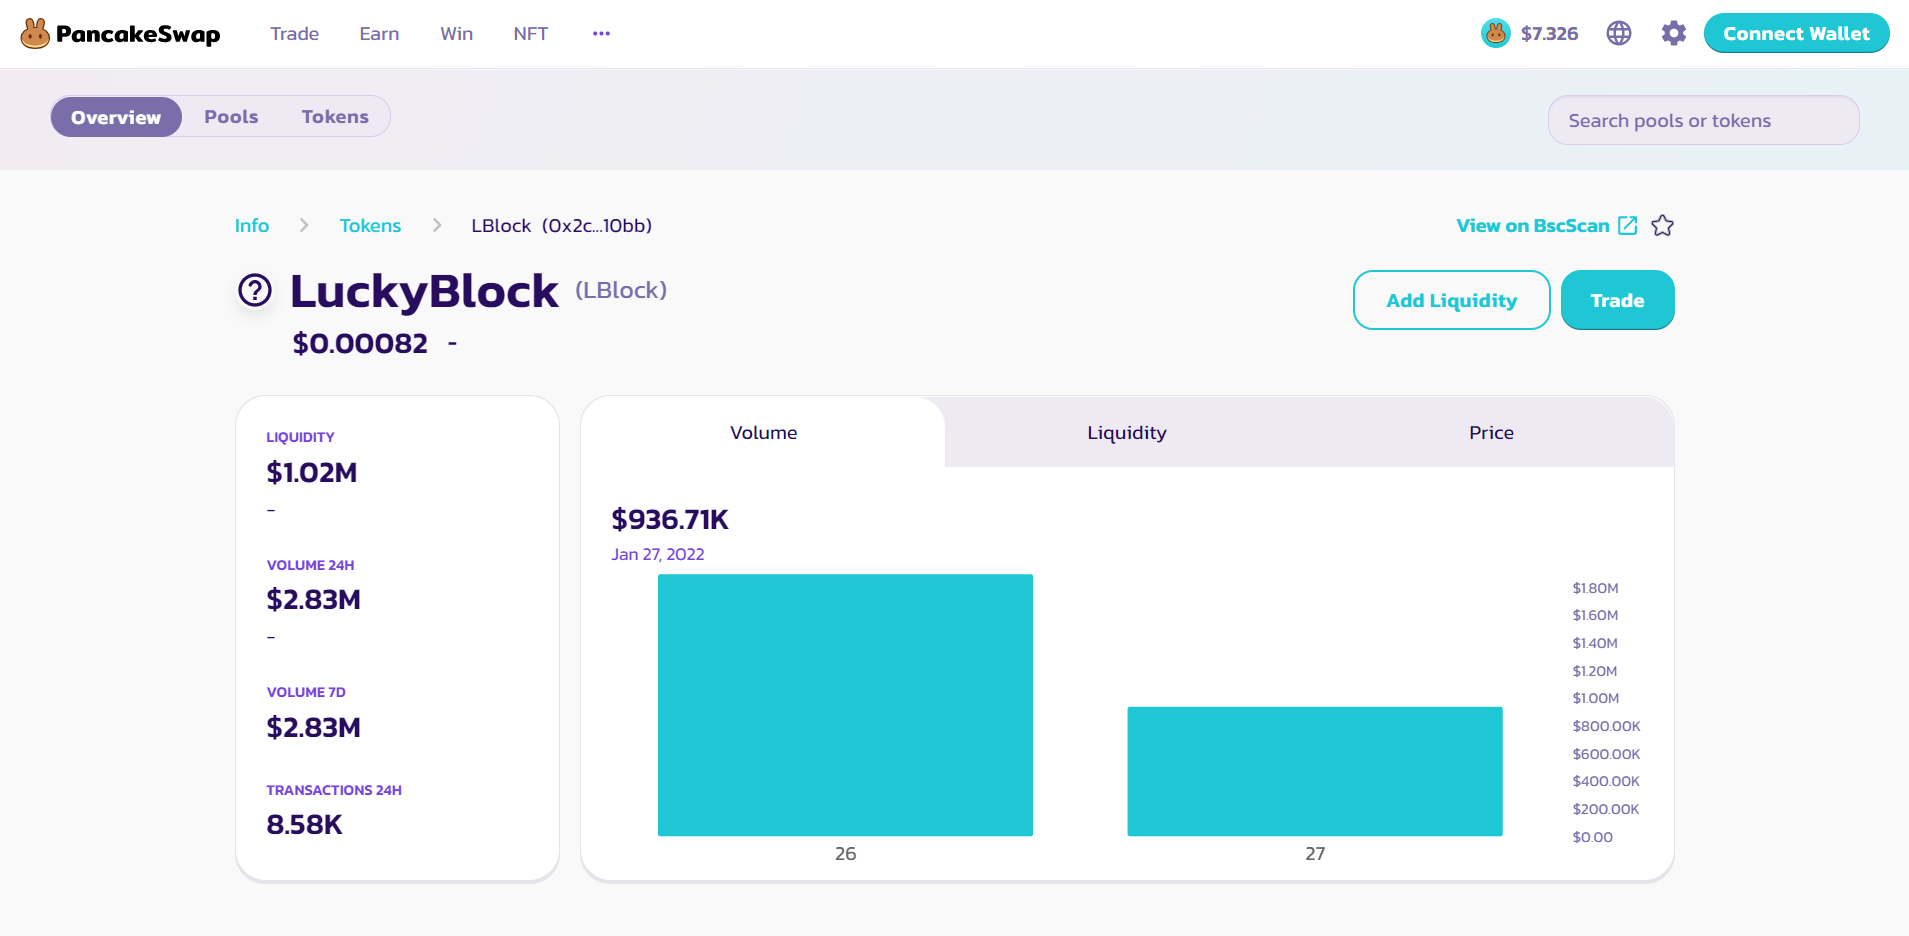
Task: Click the $936.71K volume value
Action: [670, 520]
